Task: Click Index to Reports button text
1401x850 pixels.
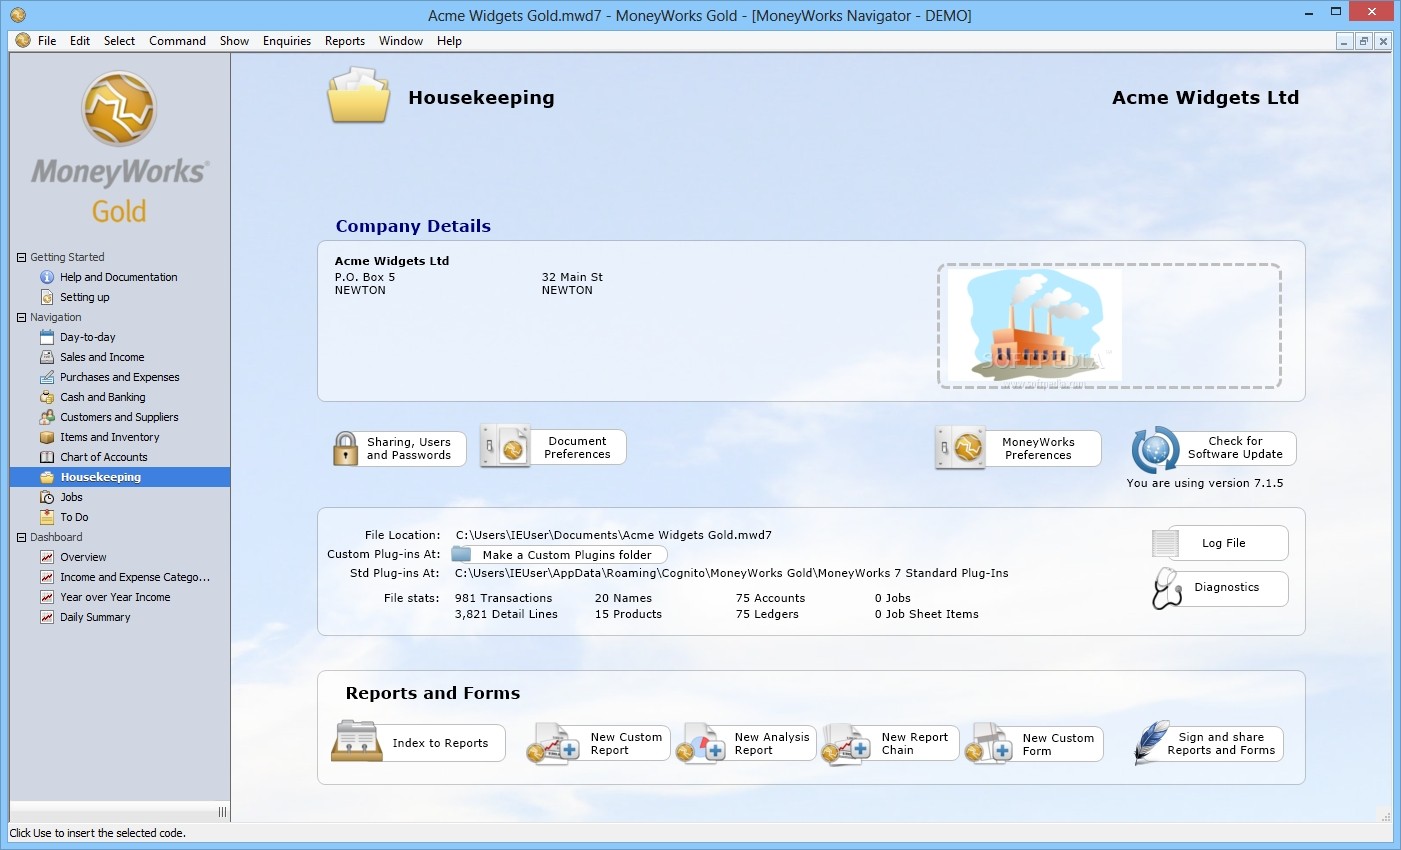Action: tap(440, 743)
